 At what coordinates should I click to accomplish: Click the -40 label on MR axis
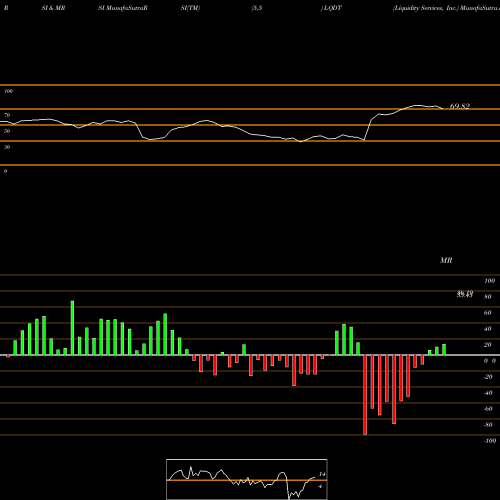point(488,393)
